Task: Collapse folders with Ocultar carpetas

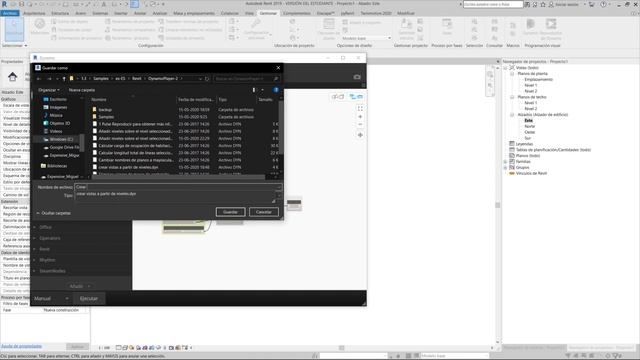Action: point(53,213)
